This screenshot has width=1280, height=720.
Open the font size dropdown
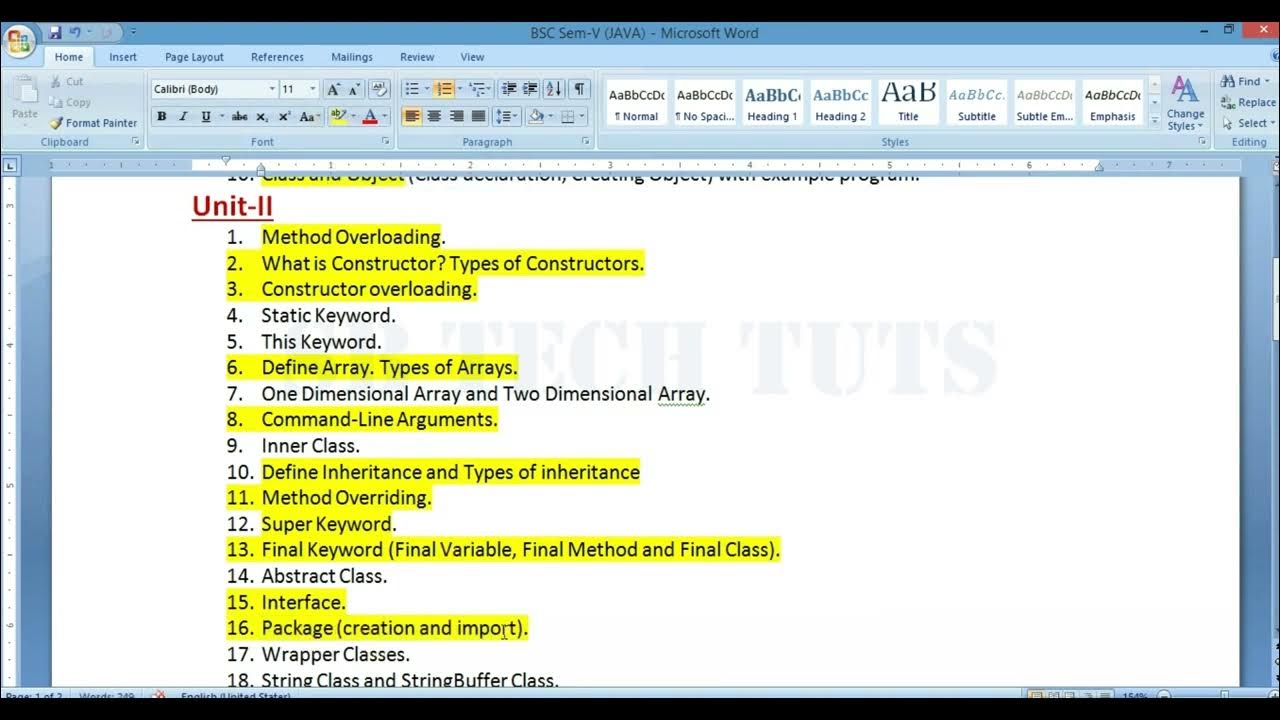[313, 89]
